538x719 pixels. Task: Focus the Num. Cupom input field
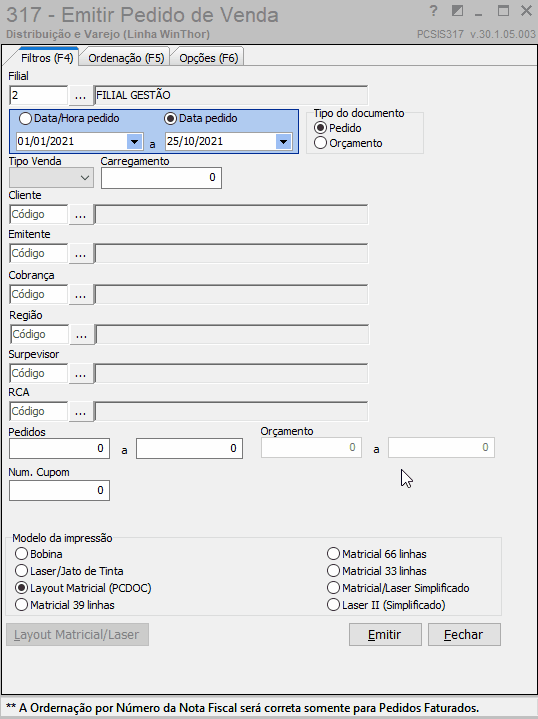[59, 491]
